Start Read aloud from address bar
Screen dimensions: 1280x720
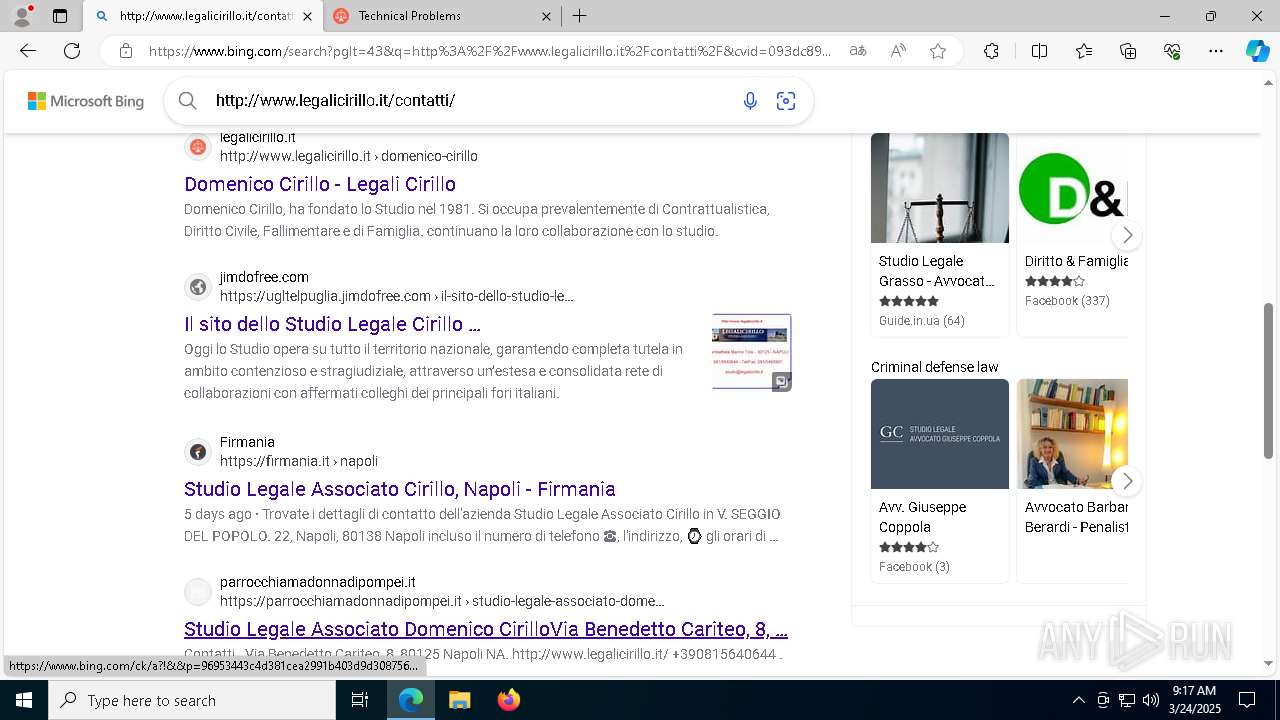click(x=898, y=51)
